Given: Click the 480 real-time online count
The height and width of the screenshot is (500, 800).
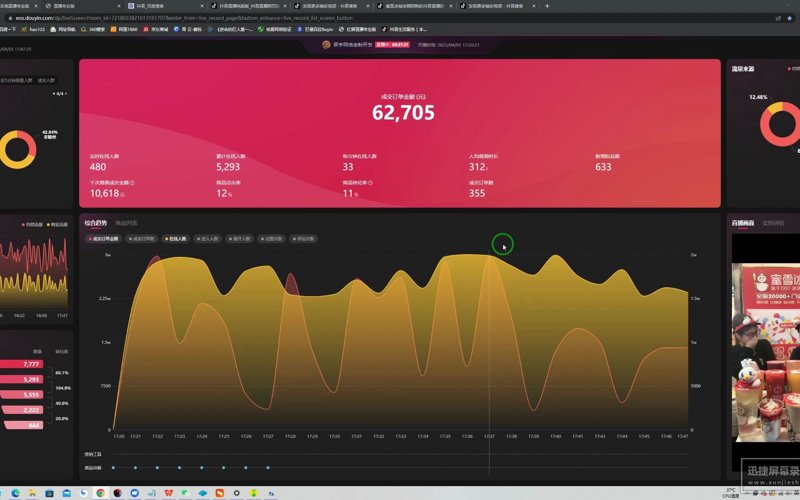Looking at the screenshot, I should point(98,167).
